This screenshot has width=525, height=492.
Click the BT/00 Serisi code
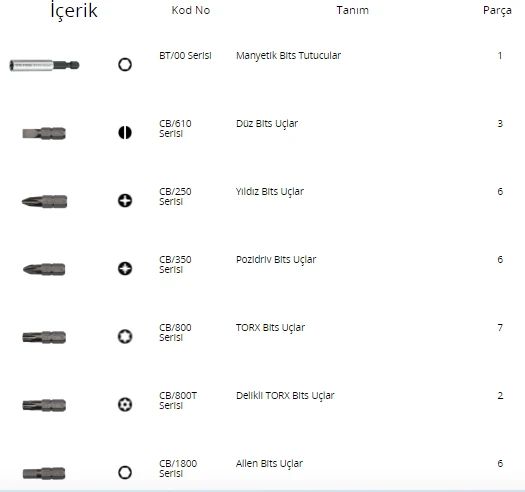pos(185,55)
